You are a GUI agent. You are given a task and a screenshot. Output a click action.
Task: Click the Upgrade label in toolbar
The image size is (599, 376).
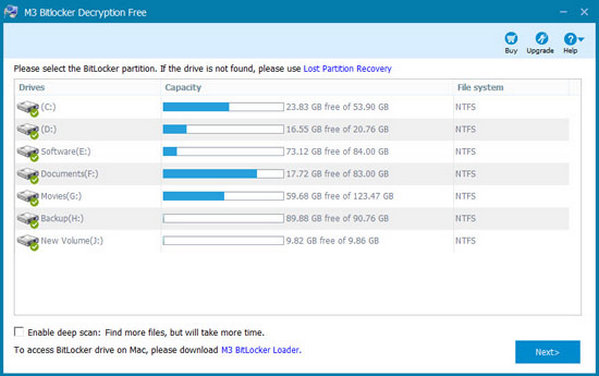point(540,51)
